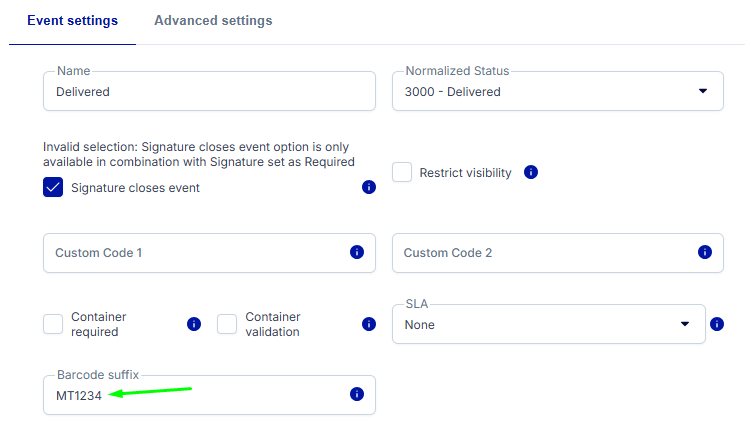745x435 pixels.
Task: Uncheck Signature closes event checkbox
Action: [x=53, y=187]
